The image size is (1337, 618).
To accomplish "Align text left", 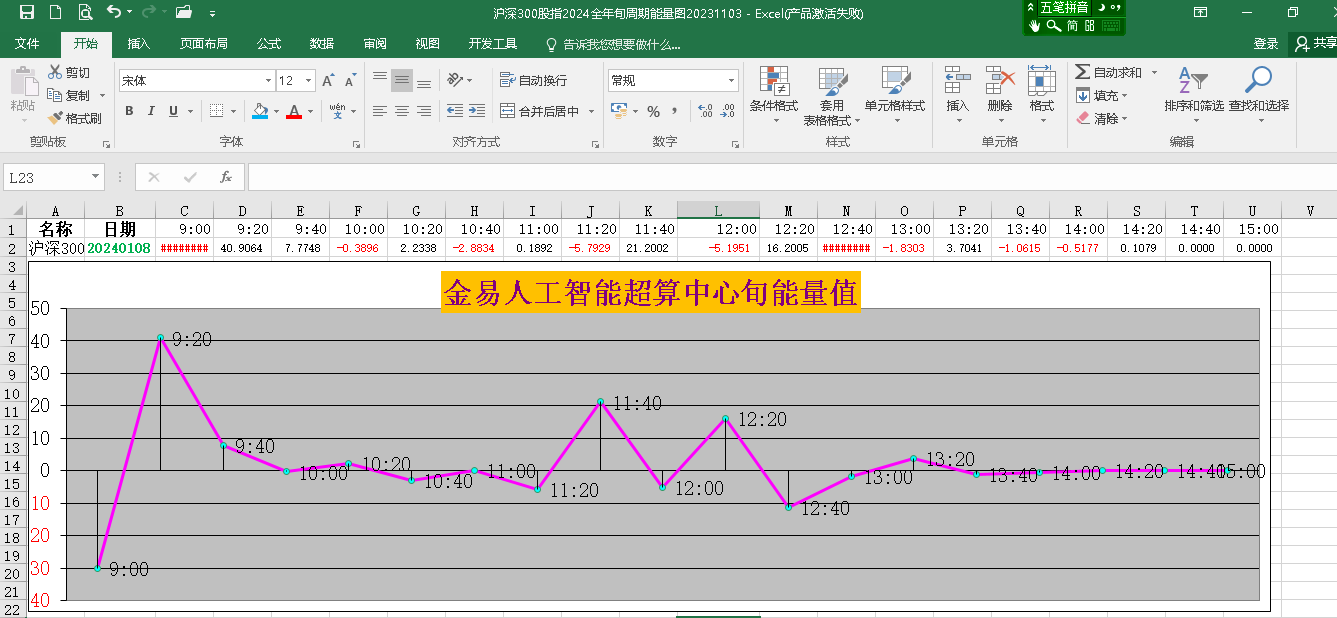I will [x=380, y=111].
